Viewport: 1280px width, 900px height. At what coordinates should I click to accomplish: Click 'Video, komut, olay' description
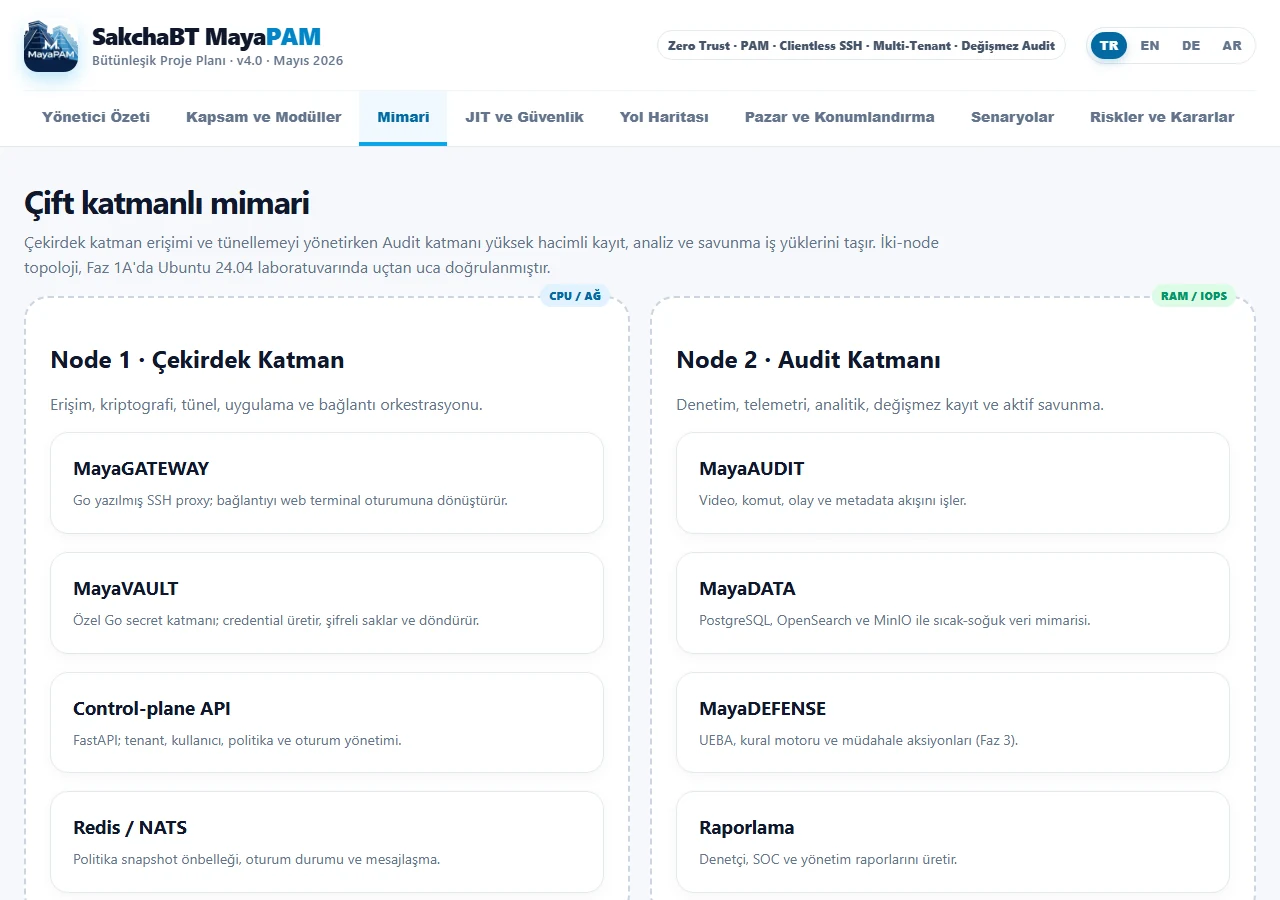(x=833, y=500)
